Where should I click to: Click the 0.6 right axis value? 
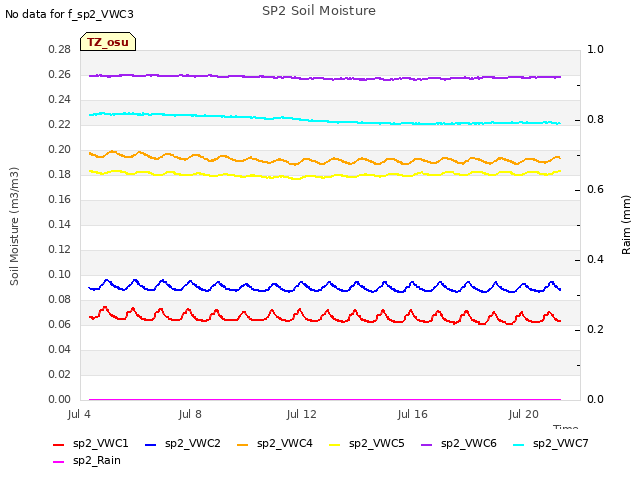(x=595, y=189)
